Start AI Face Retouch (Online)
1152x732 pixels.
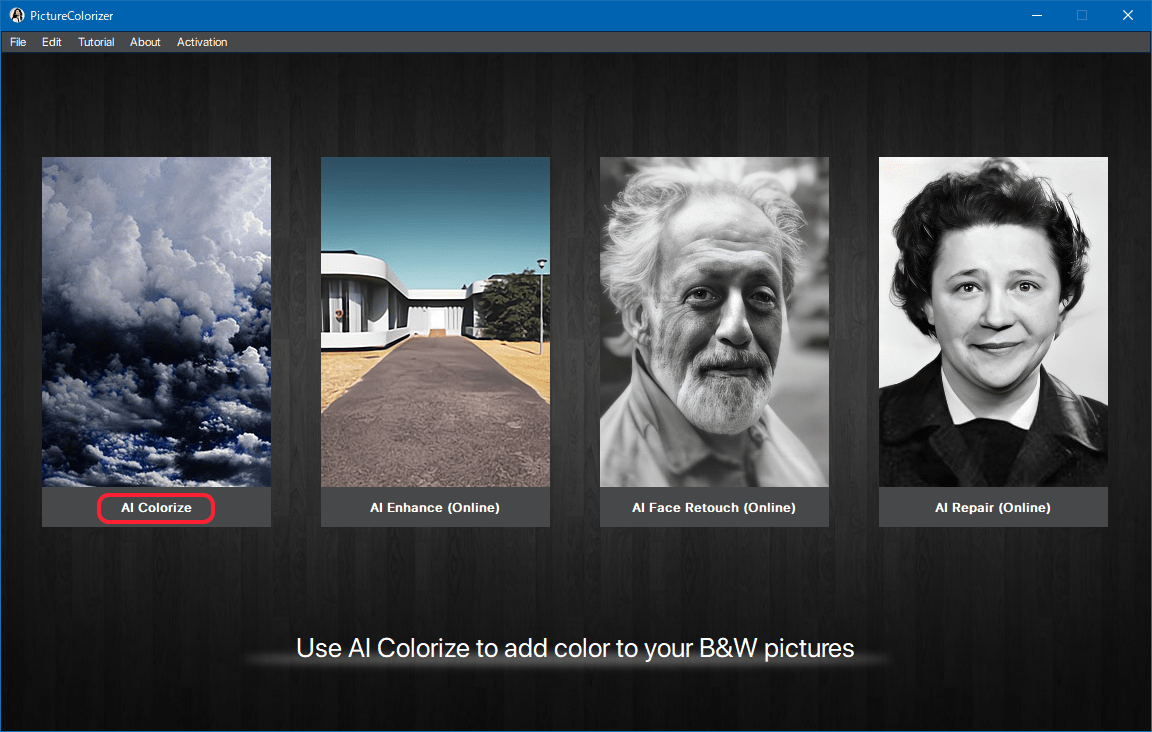point(714,508)
